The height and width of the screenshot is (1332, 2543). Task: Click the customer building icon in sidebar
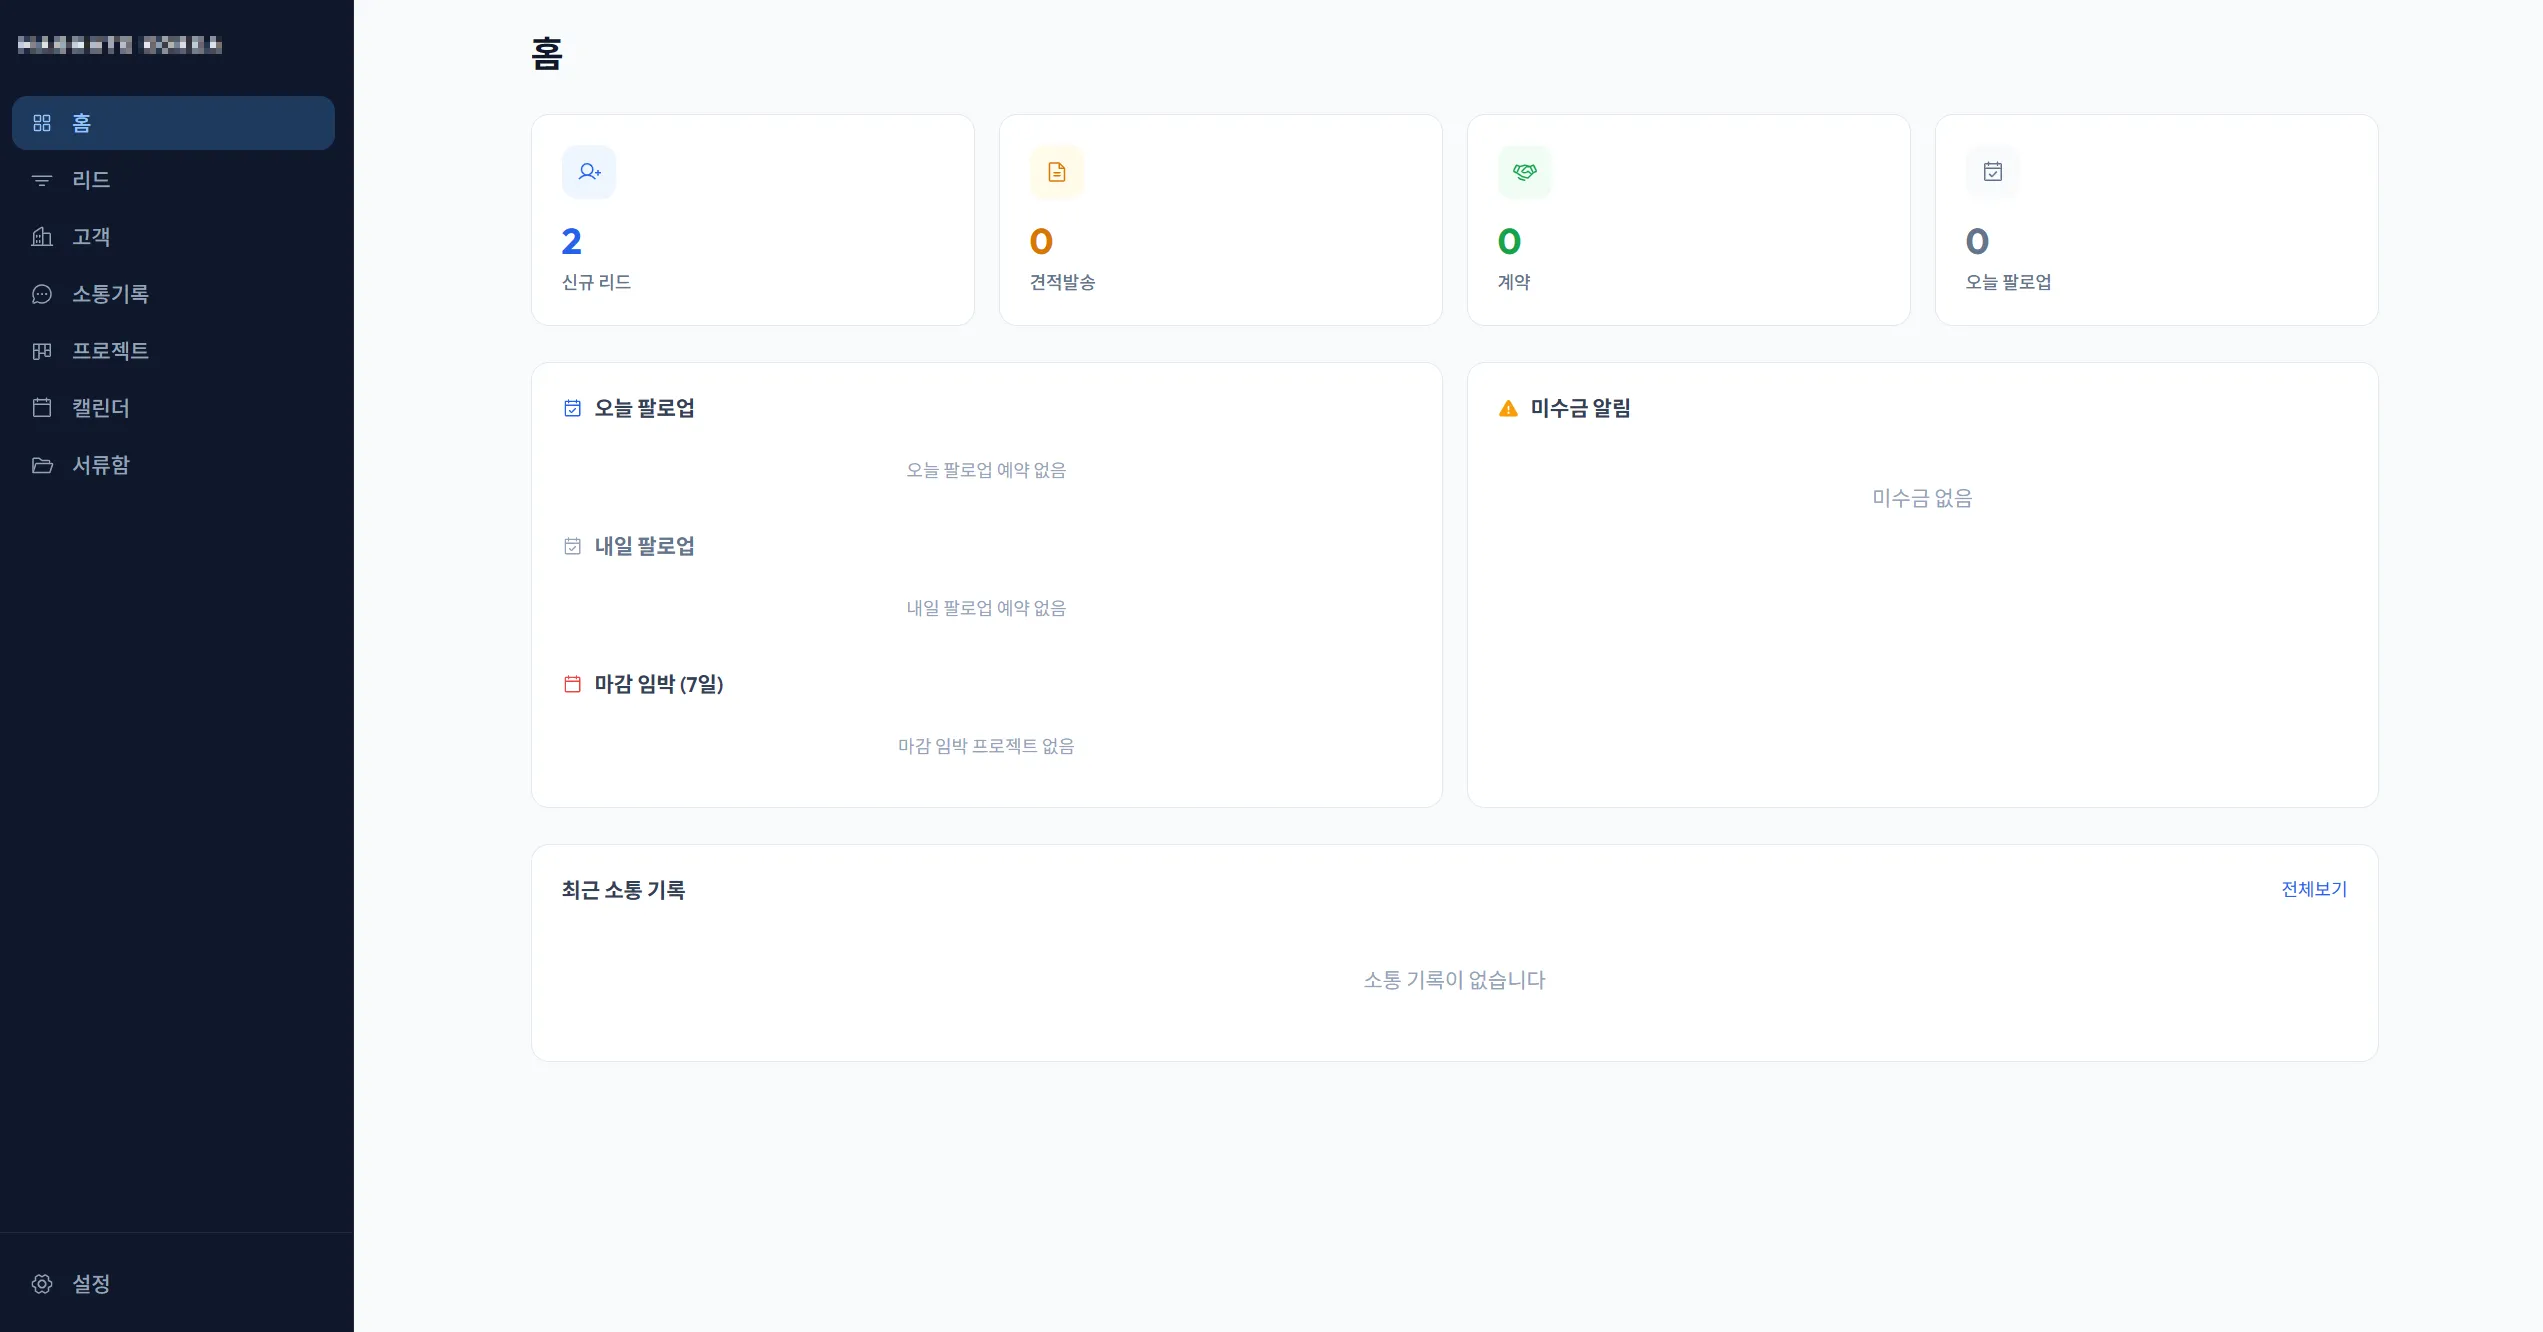tap(42, 237)
